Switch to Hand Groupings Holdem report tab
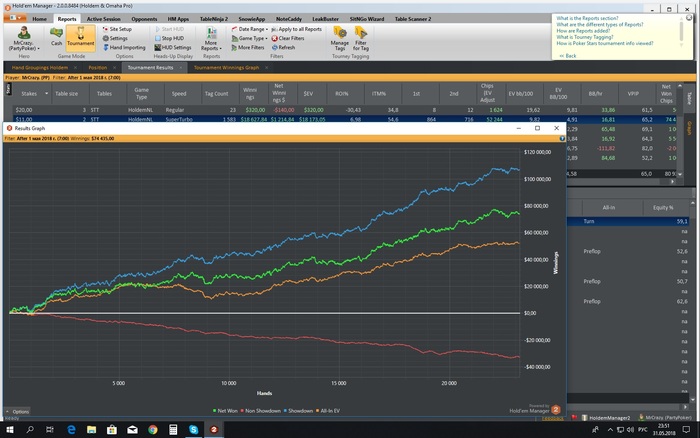The height and width of the screenshot is (438, 700). 40,68
